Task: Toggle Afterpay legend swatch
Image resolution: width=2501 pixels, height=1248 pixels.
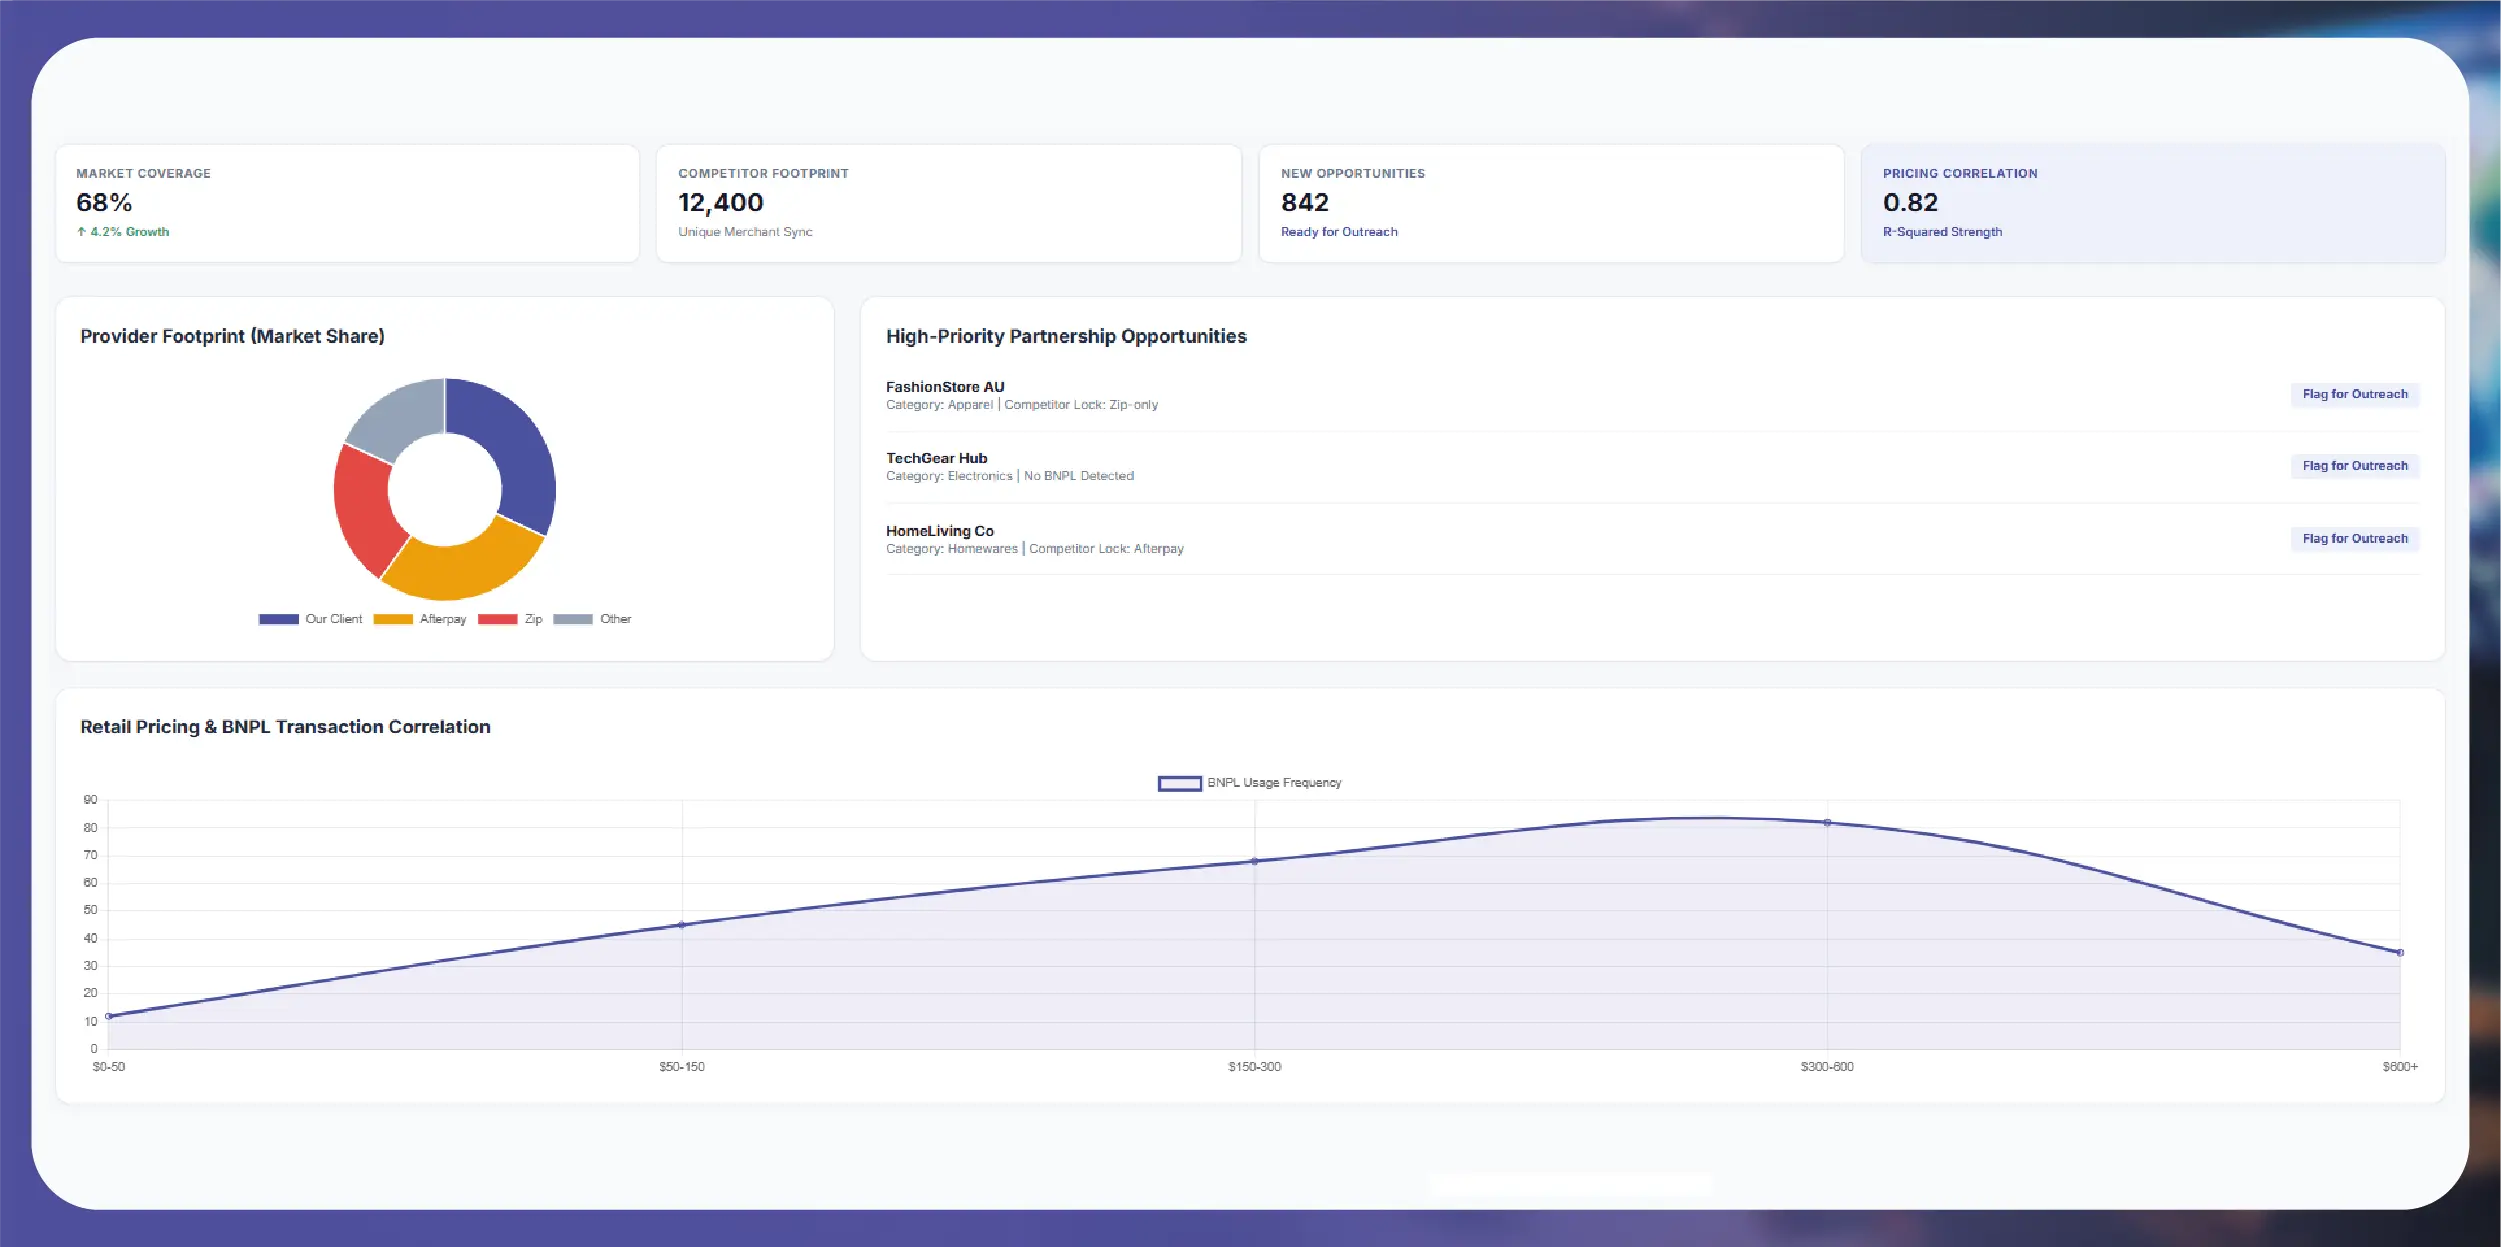Action: pos(393,619)
